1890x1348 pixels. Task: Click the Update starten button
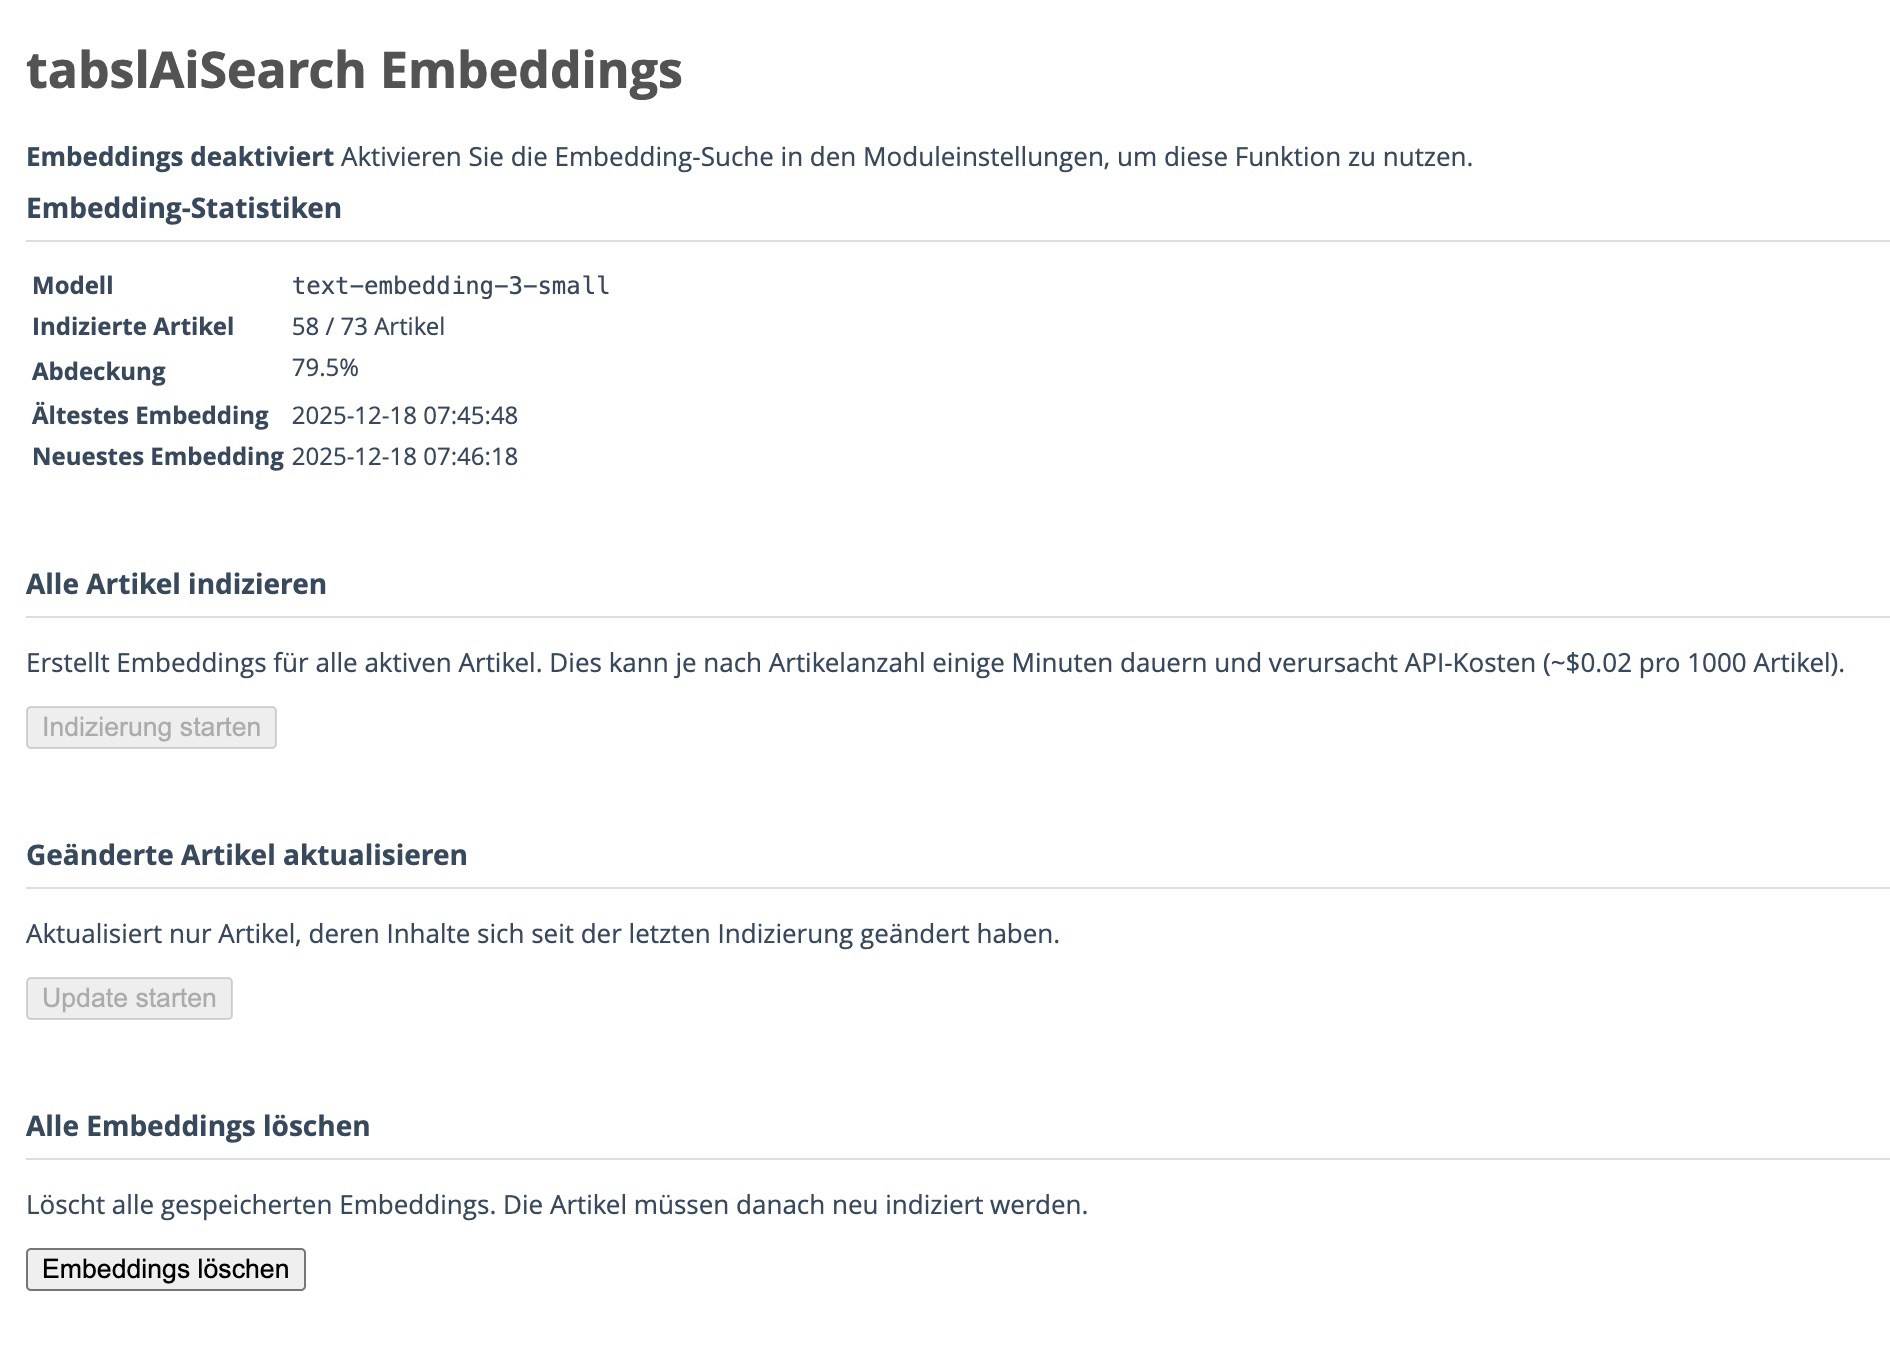tap(129, 998)
